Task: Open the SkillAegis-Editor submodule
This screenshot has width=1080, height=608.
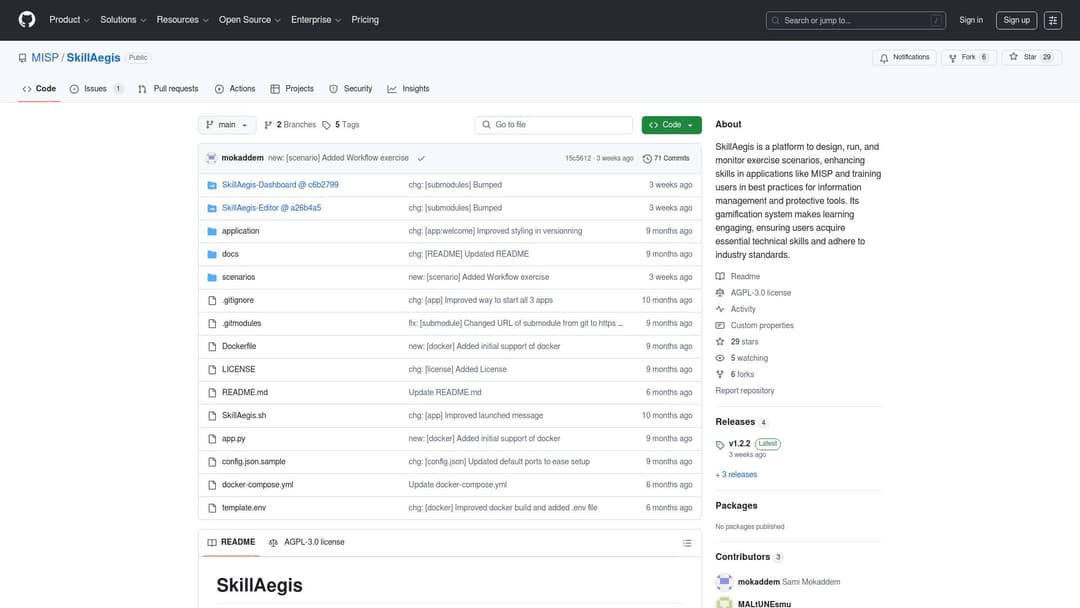Action: pyautogui.click(x=271, y=208)
